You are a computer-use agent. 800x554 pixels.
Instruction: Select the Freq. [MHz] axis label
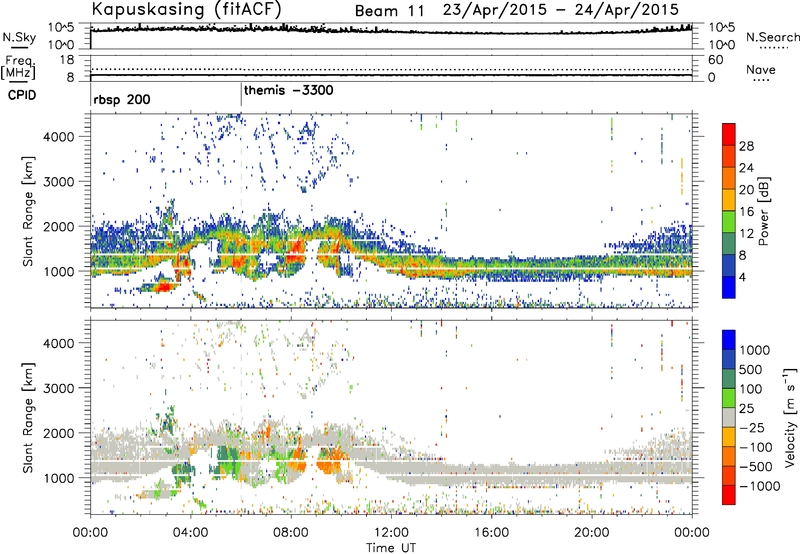[x=19, y=68]
